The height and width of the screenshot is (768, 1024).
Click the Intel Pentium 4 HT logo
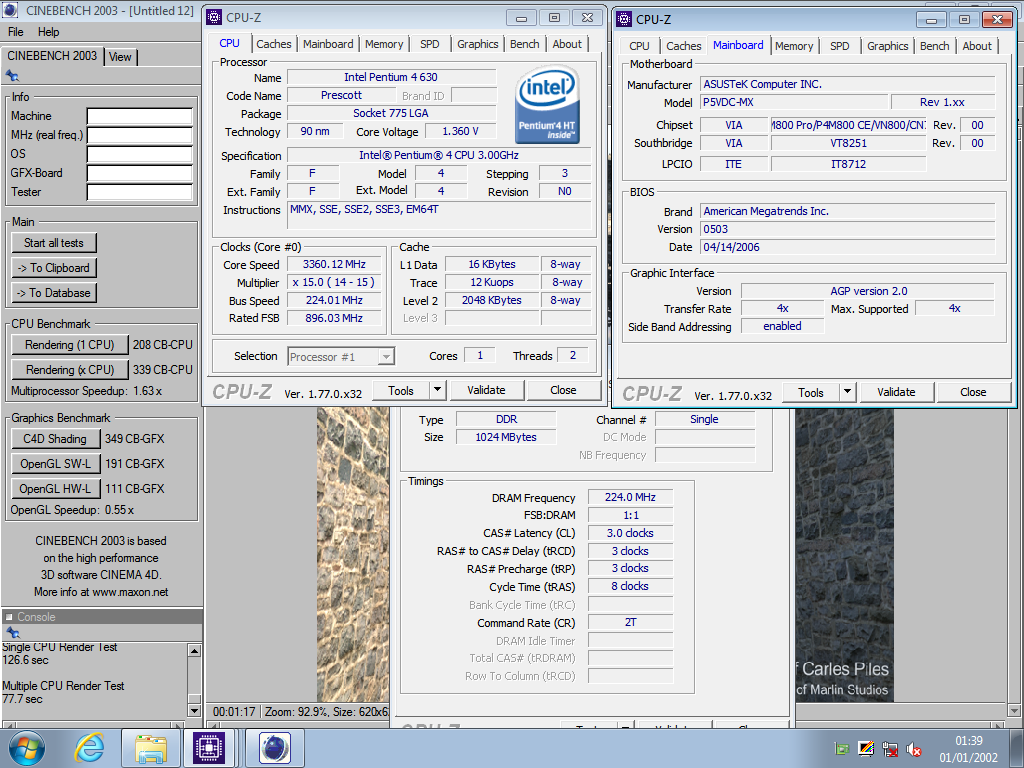(x=547, y=105)
